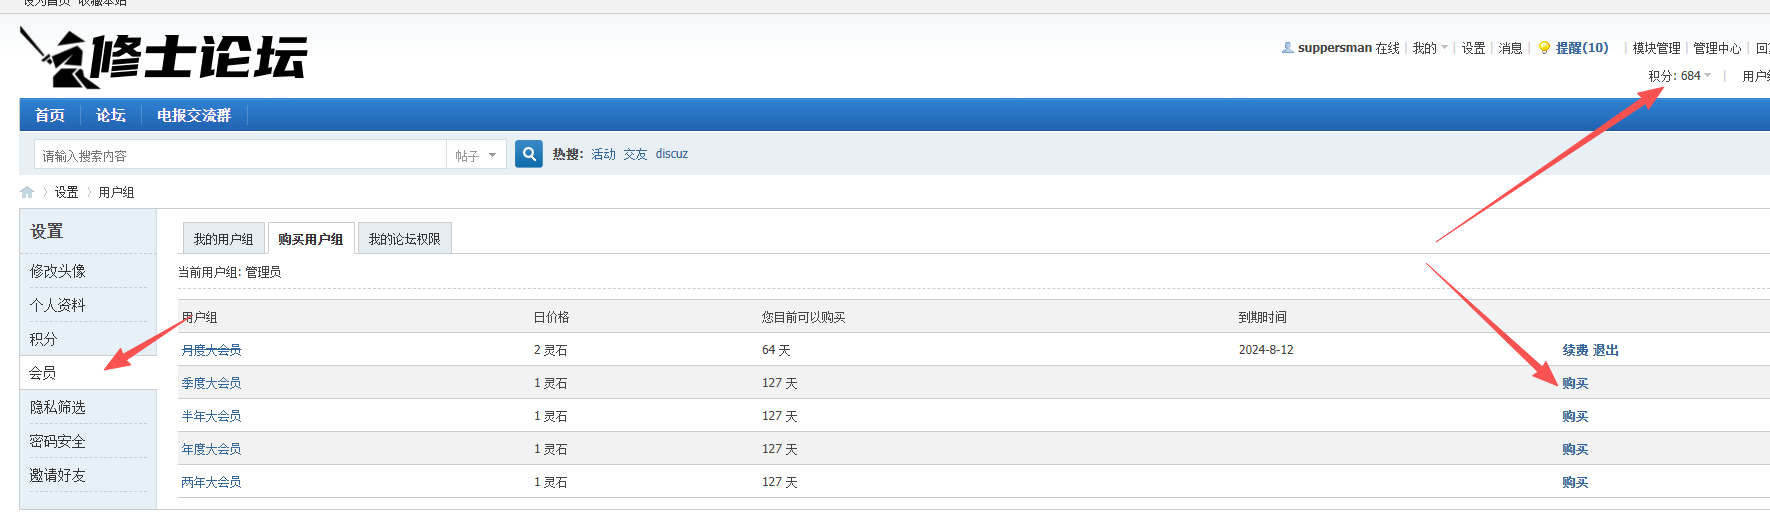
Task: Open the 季度大会员 user group link
Action: 211,383
